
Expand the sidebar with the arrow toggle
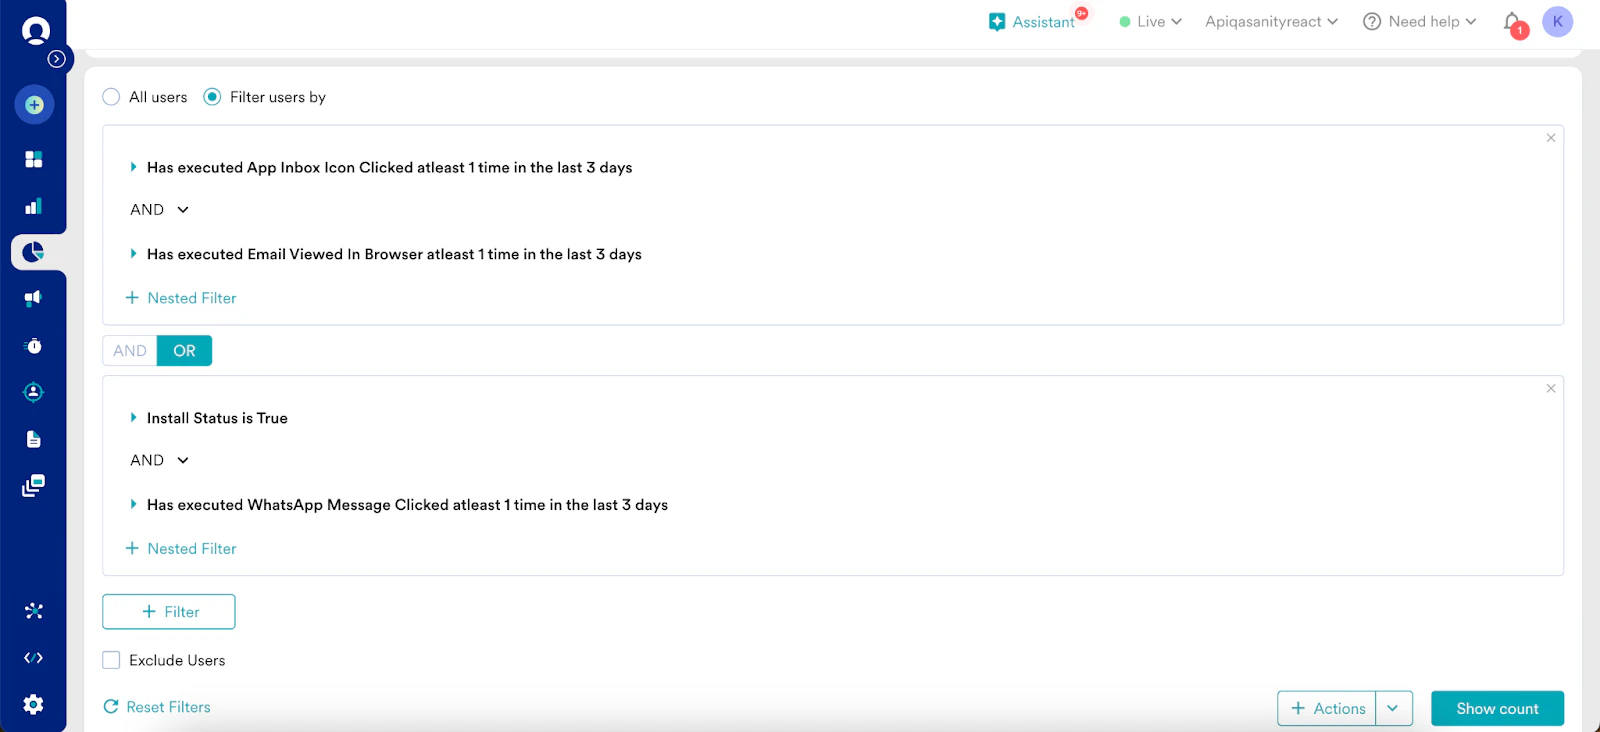(57, 59)
